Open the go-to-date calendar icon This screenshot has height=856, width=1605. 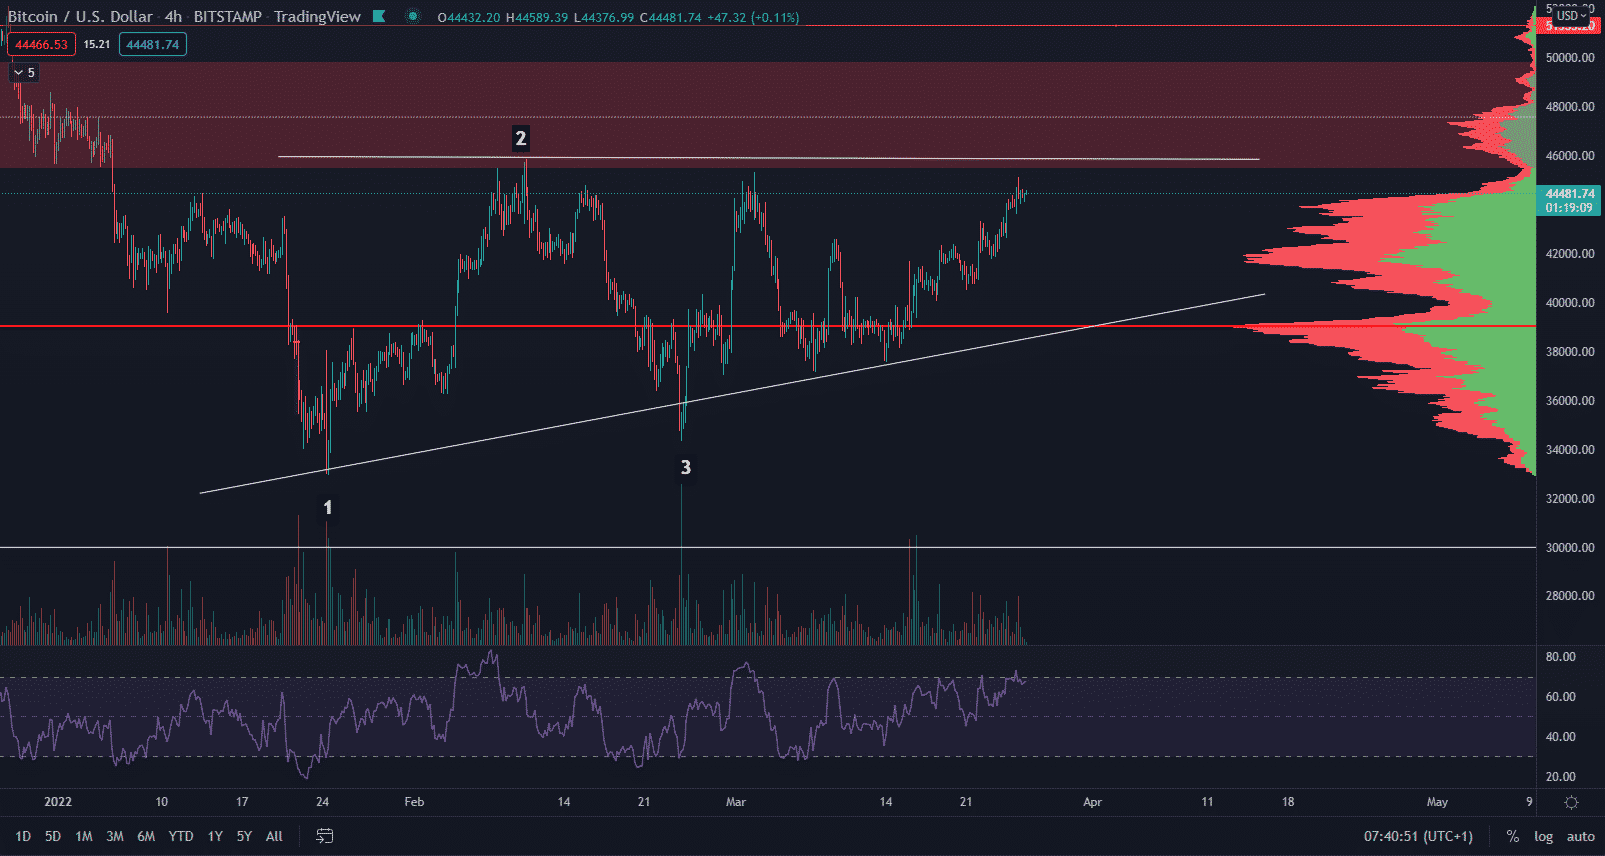tap(324, 836)
